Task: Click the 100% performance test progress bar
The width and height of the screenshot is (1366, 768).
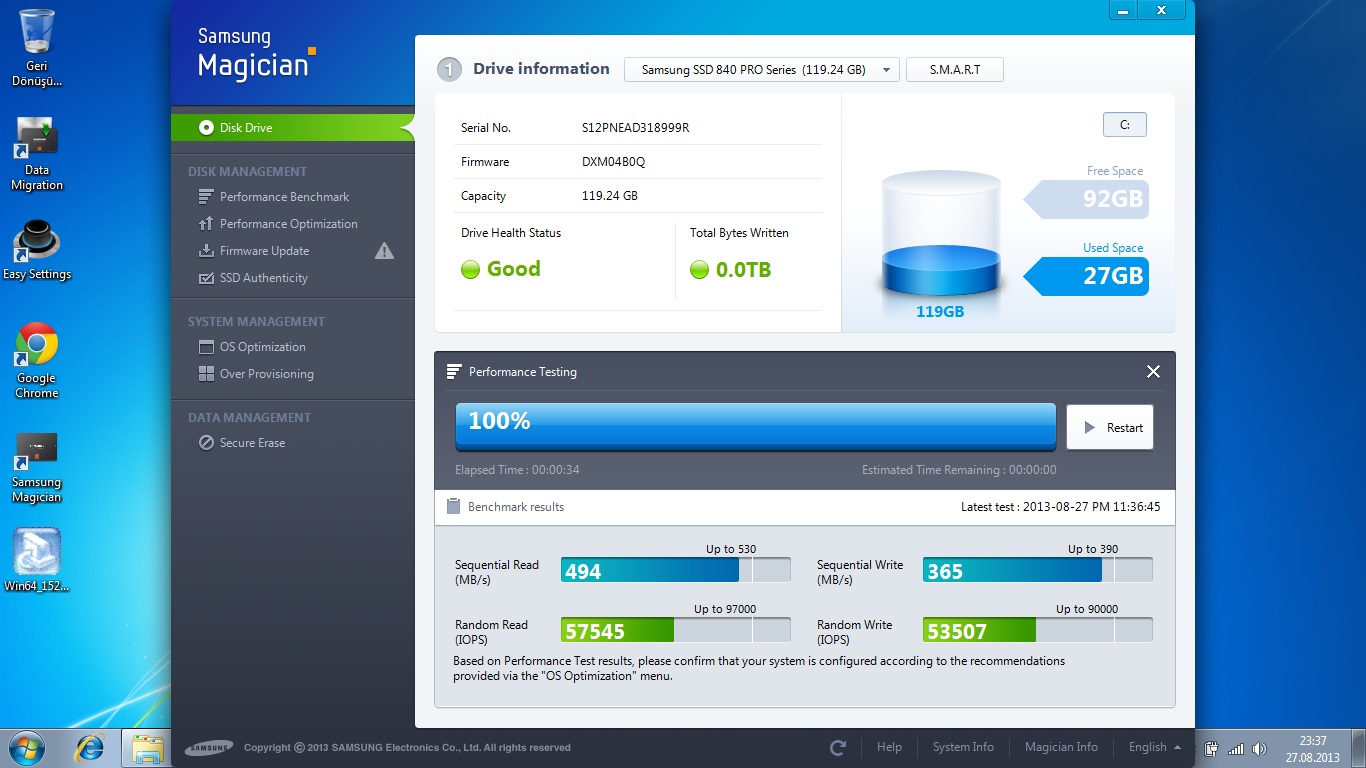Action: point(755,426)
